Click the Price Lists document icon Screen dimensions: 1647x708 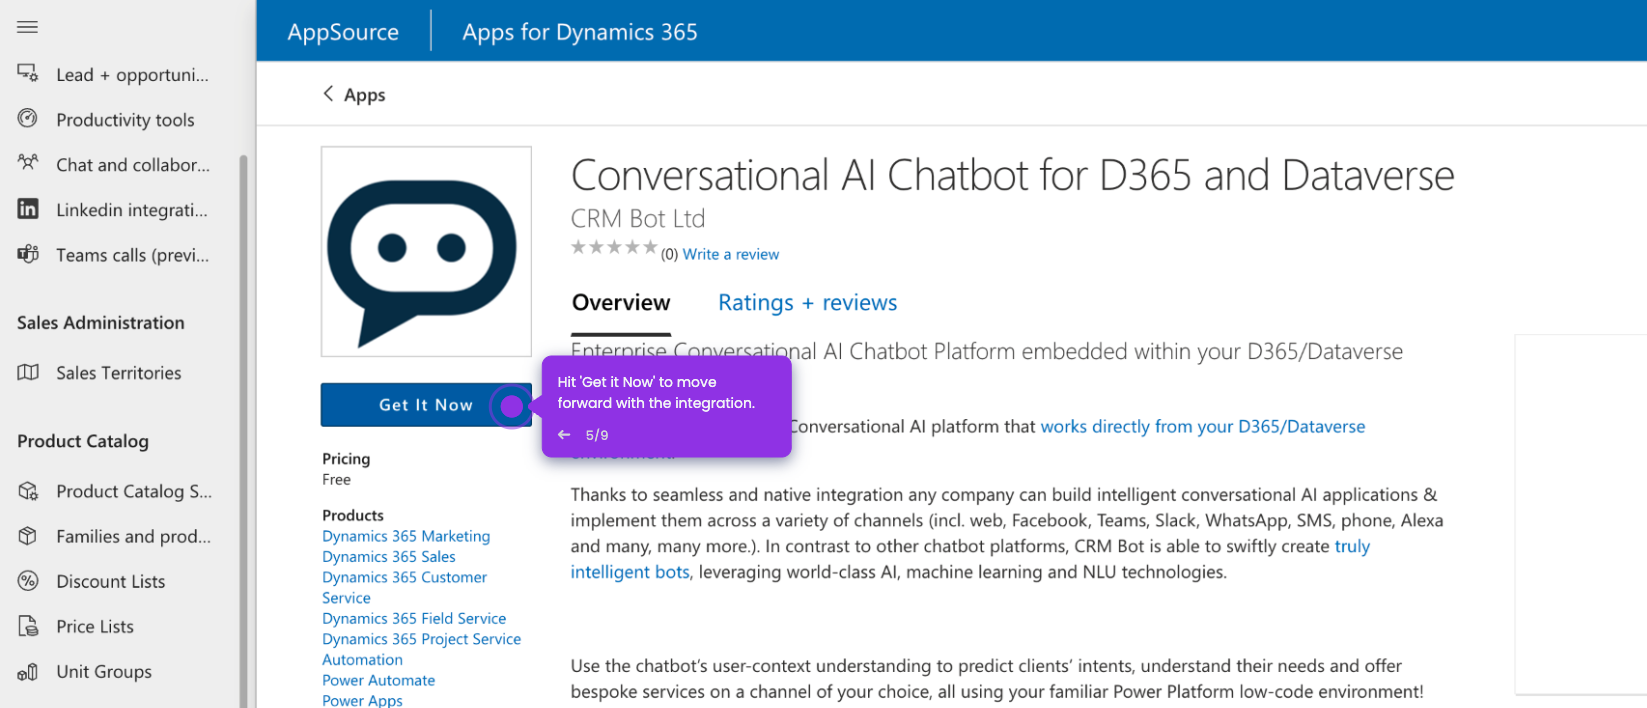point(28,626)
